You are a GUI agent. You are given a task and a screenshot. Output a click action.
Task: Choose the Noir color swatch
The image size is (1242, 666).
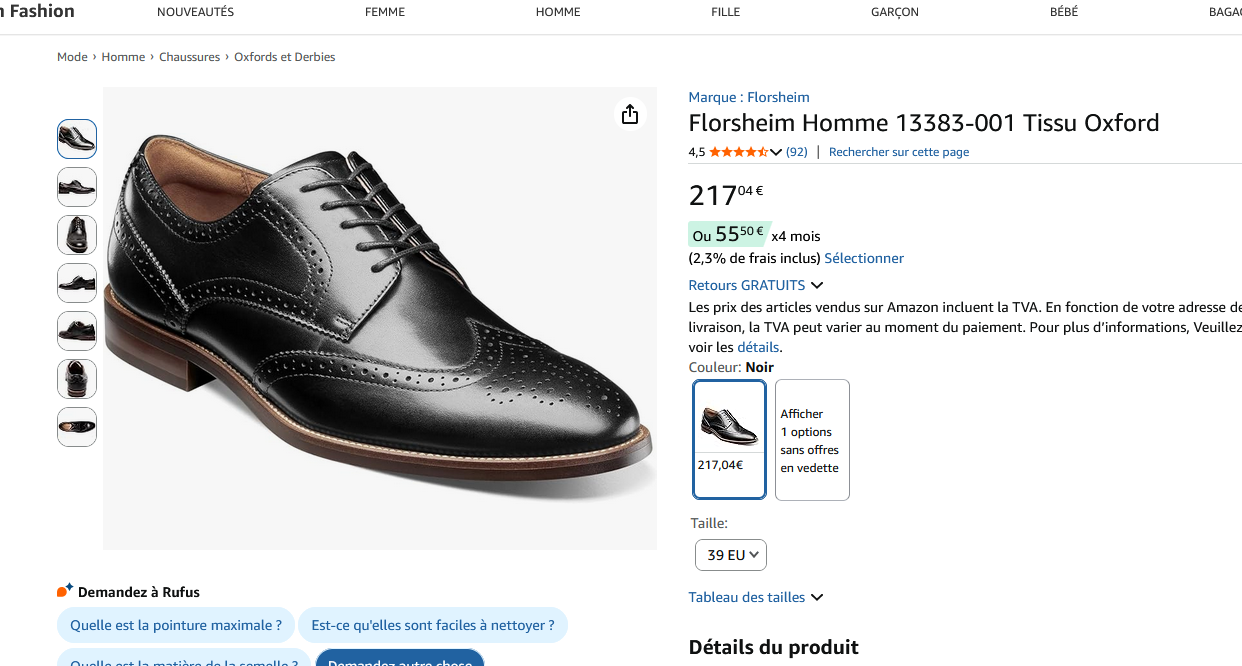(729, 439)
